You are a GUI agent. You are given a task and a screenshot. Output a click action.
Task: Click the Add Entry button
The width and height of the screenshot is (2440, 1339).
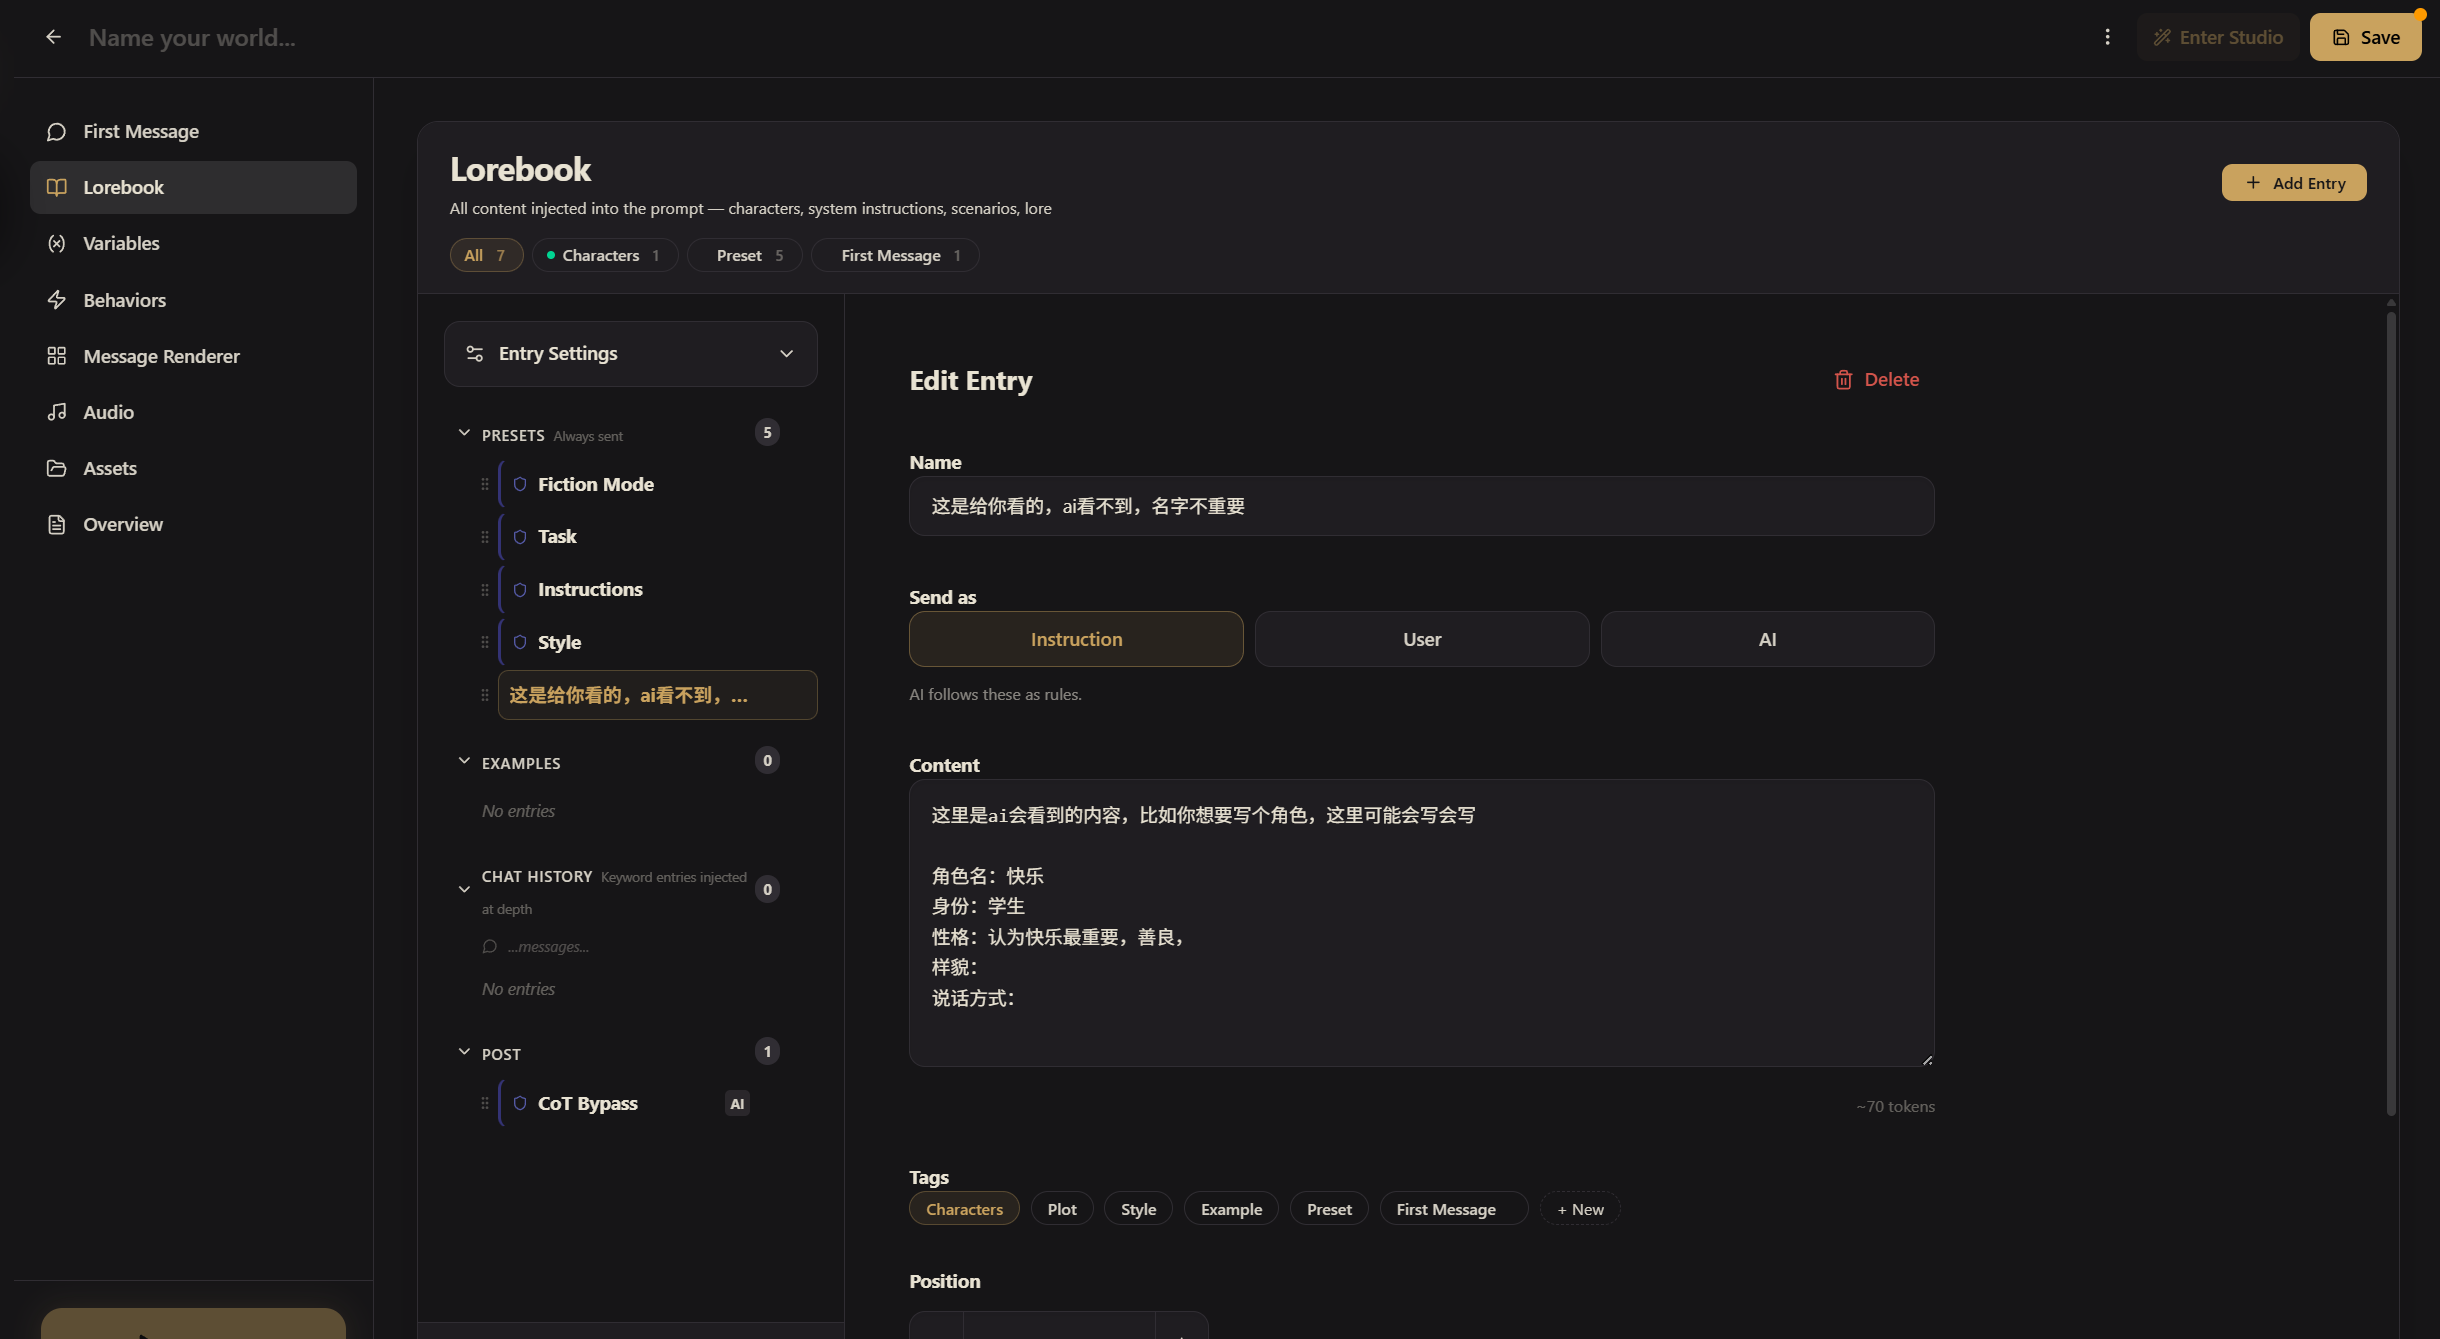point(2292,182)
